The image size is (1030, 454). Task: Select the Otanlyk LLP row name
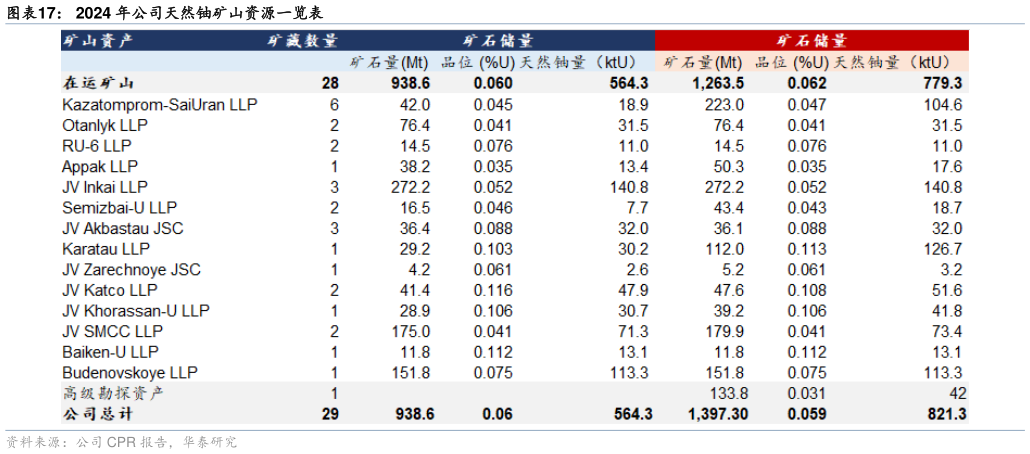(105, 125)
